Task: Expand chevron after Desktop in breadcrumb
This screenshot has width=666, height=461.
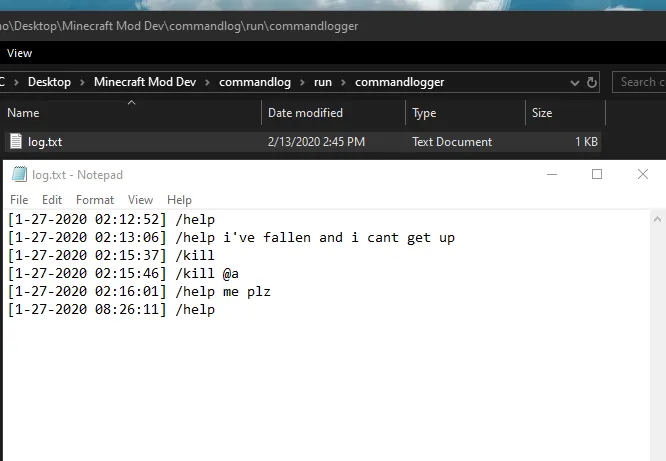Action: click(82, 82)
